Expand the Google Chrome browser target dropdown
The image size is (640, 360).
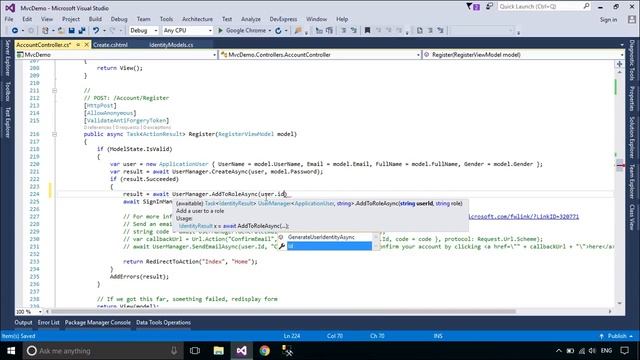[270, 31]
